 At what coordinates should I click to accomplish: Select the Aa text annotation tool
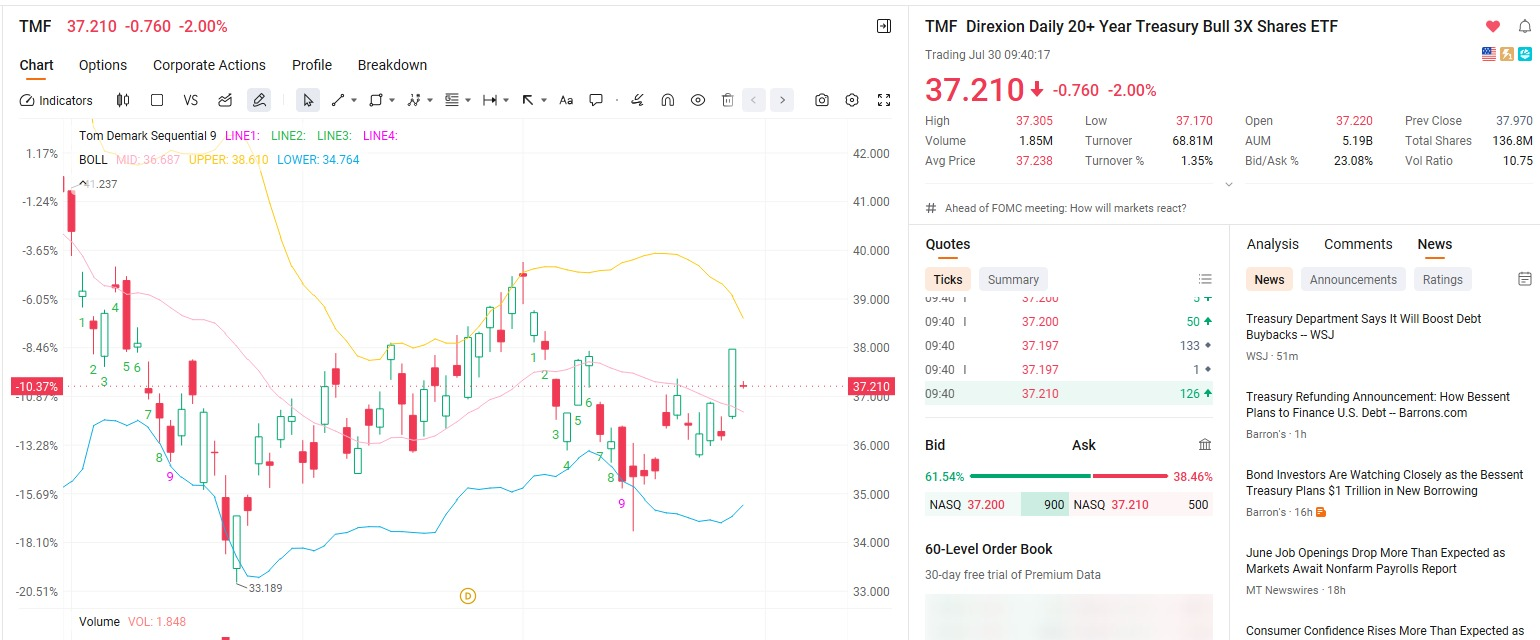click(x=566, y=100)
